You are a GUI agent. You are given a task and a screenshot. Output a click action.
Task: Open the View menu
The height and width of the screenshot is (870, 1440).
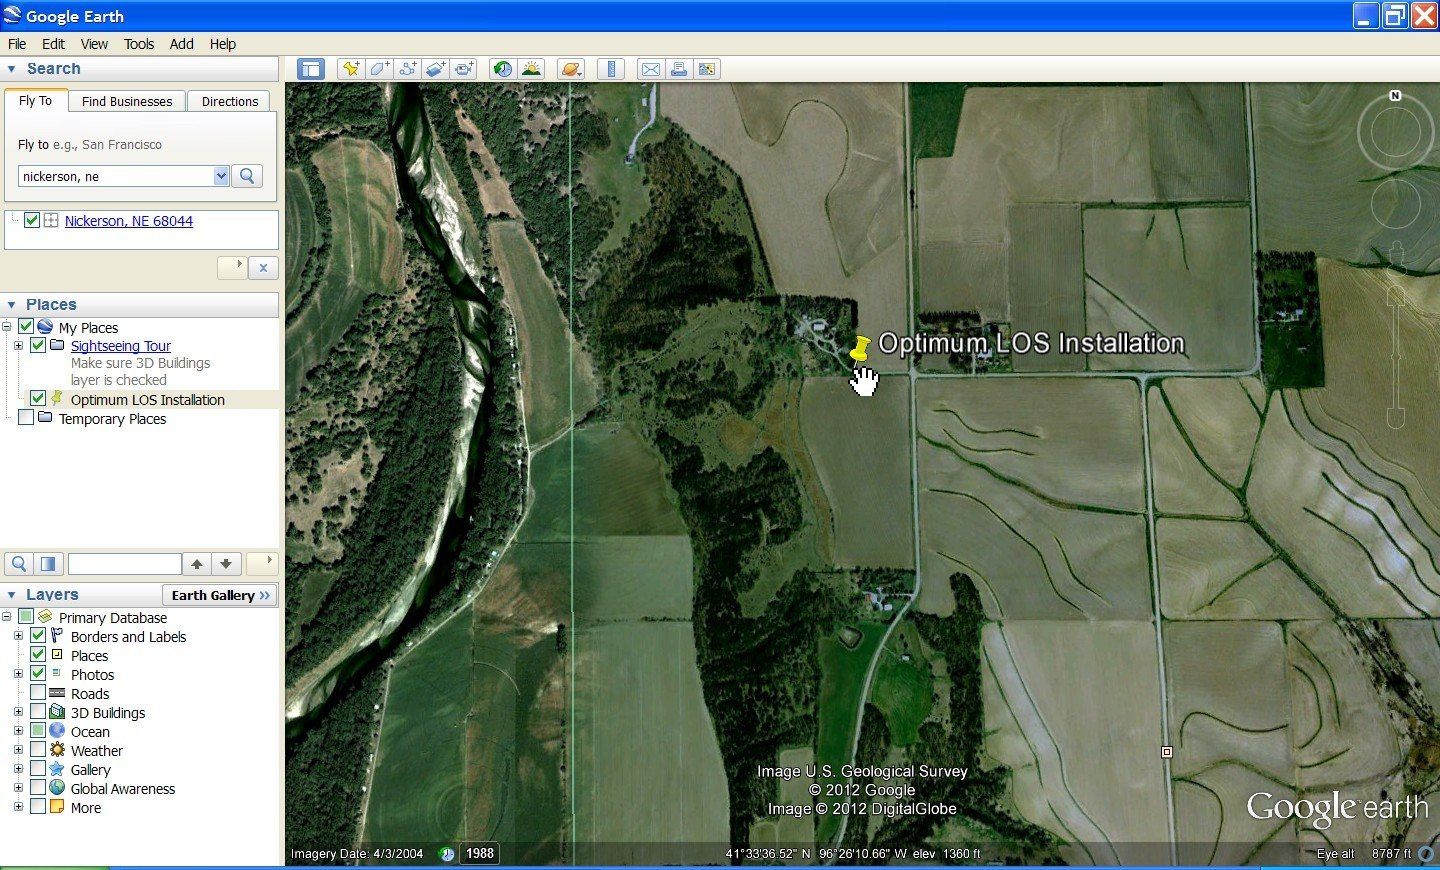click(x=94, y=44)
